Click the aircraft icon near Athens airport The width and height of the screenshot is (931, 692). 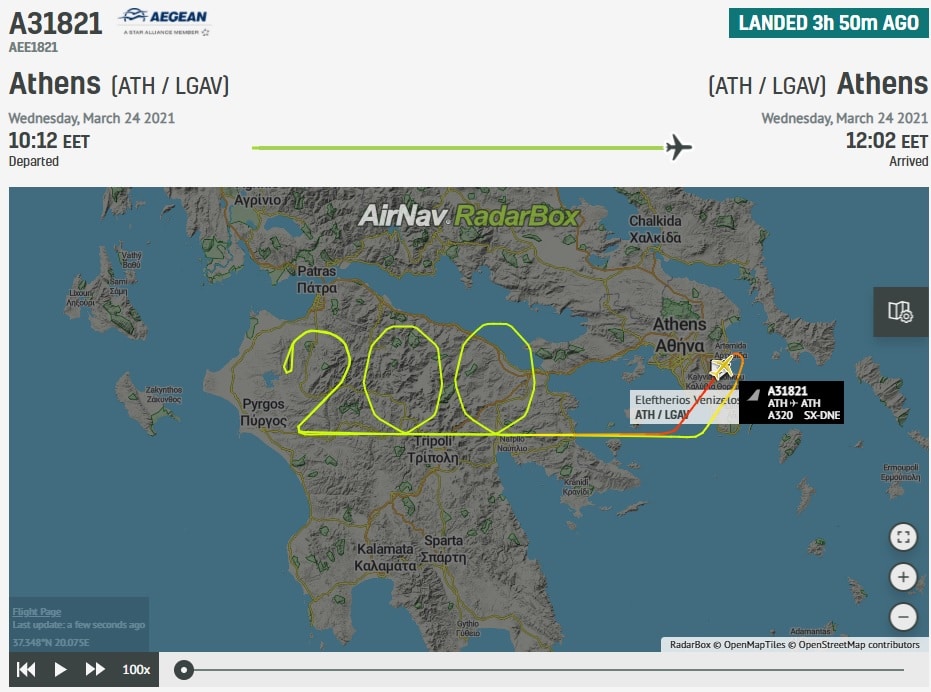coord(722,367)
